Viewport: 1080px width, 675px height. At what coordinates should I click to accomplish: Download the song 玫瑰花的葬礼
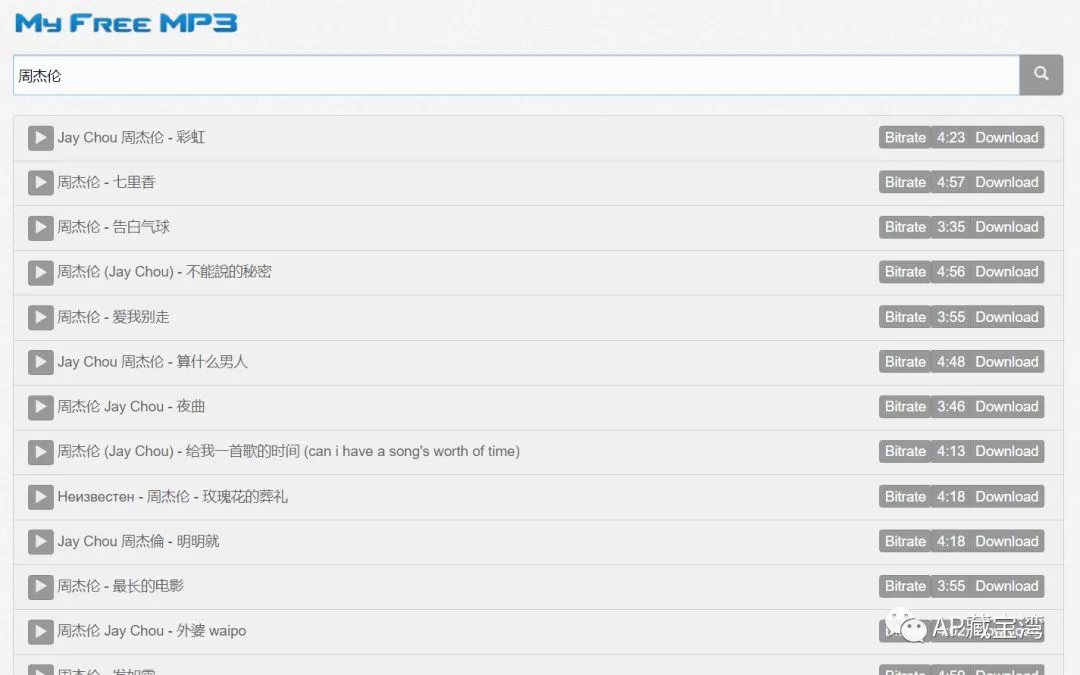1006,497
